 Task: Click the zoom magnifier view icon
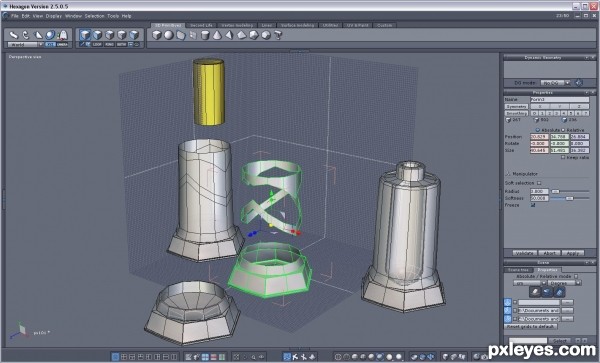(253, 357)
